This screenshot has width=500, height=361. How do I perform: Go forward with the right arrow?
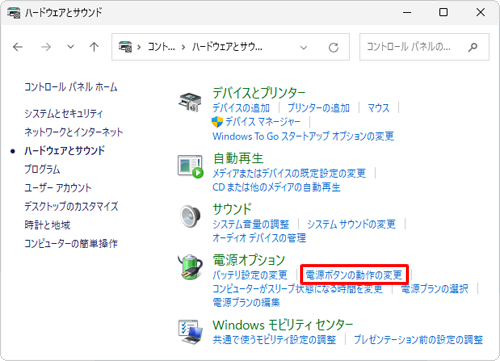pos(46,47)
